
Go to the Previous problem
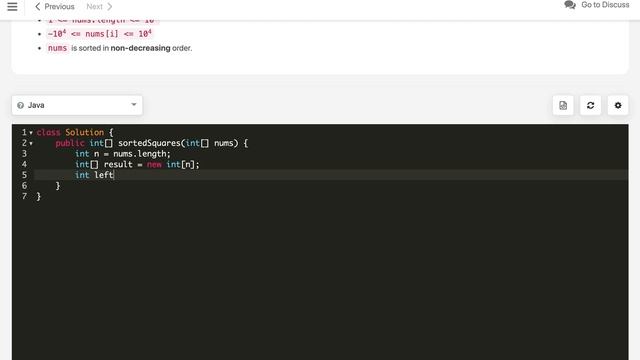55,7
